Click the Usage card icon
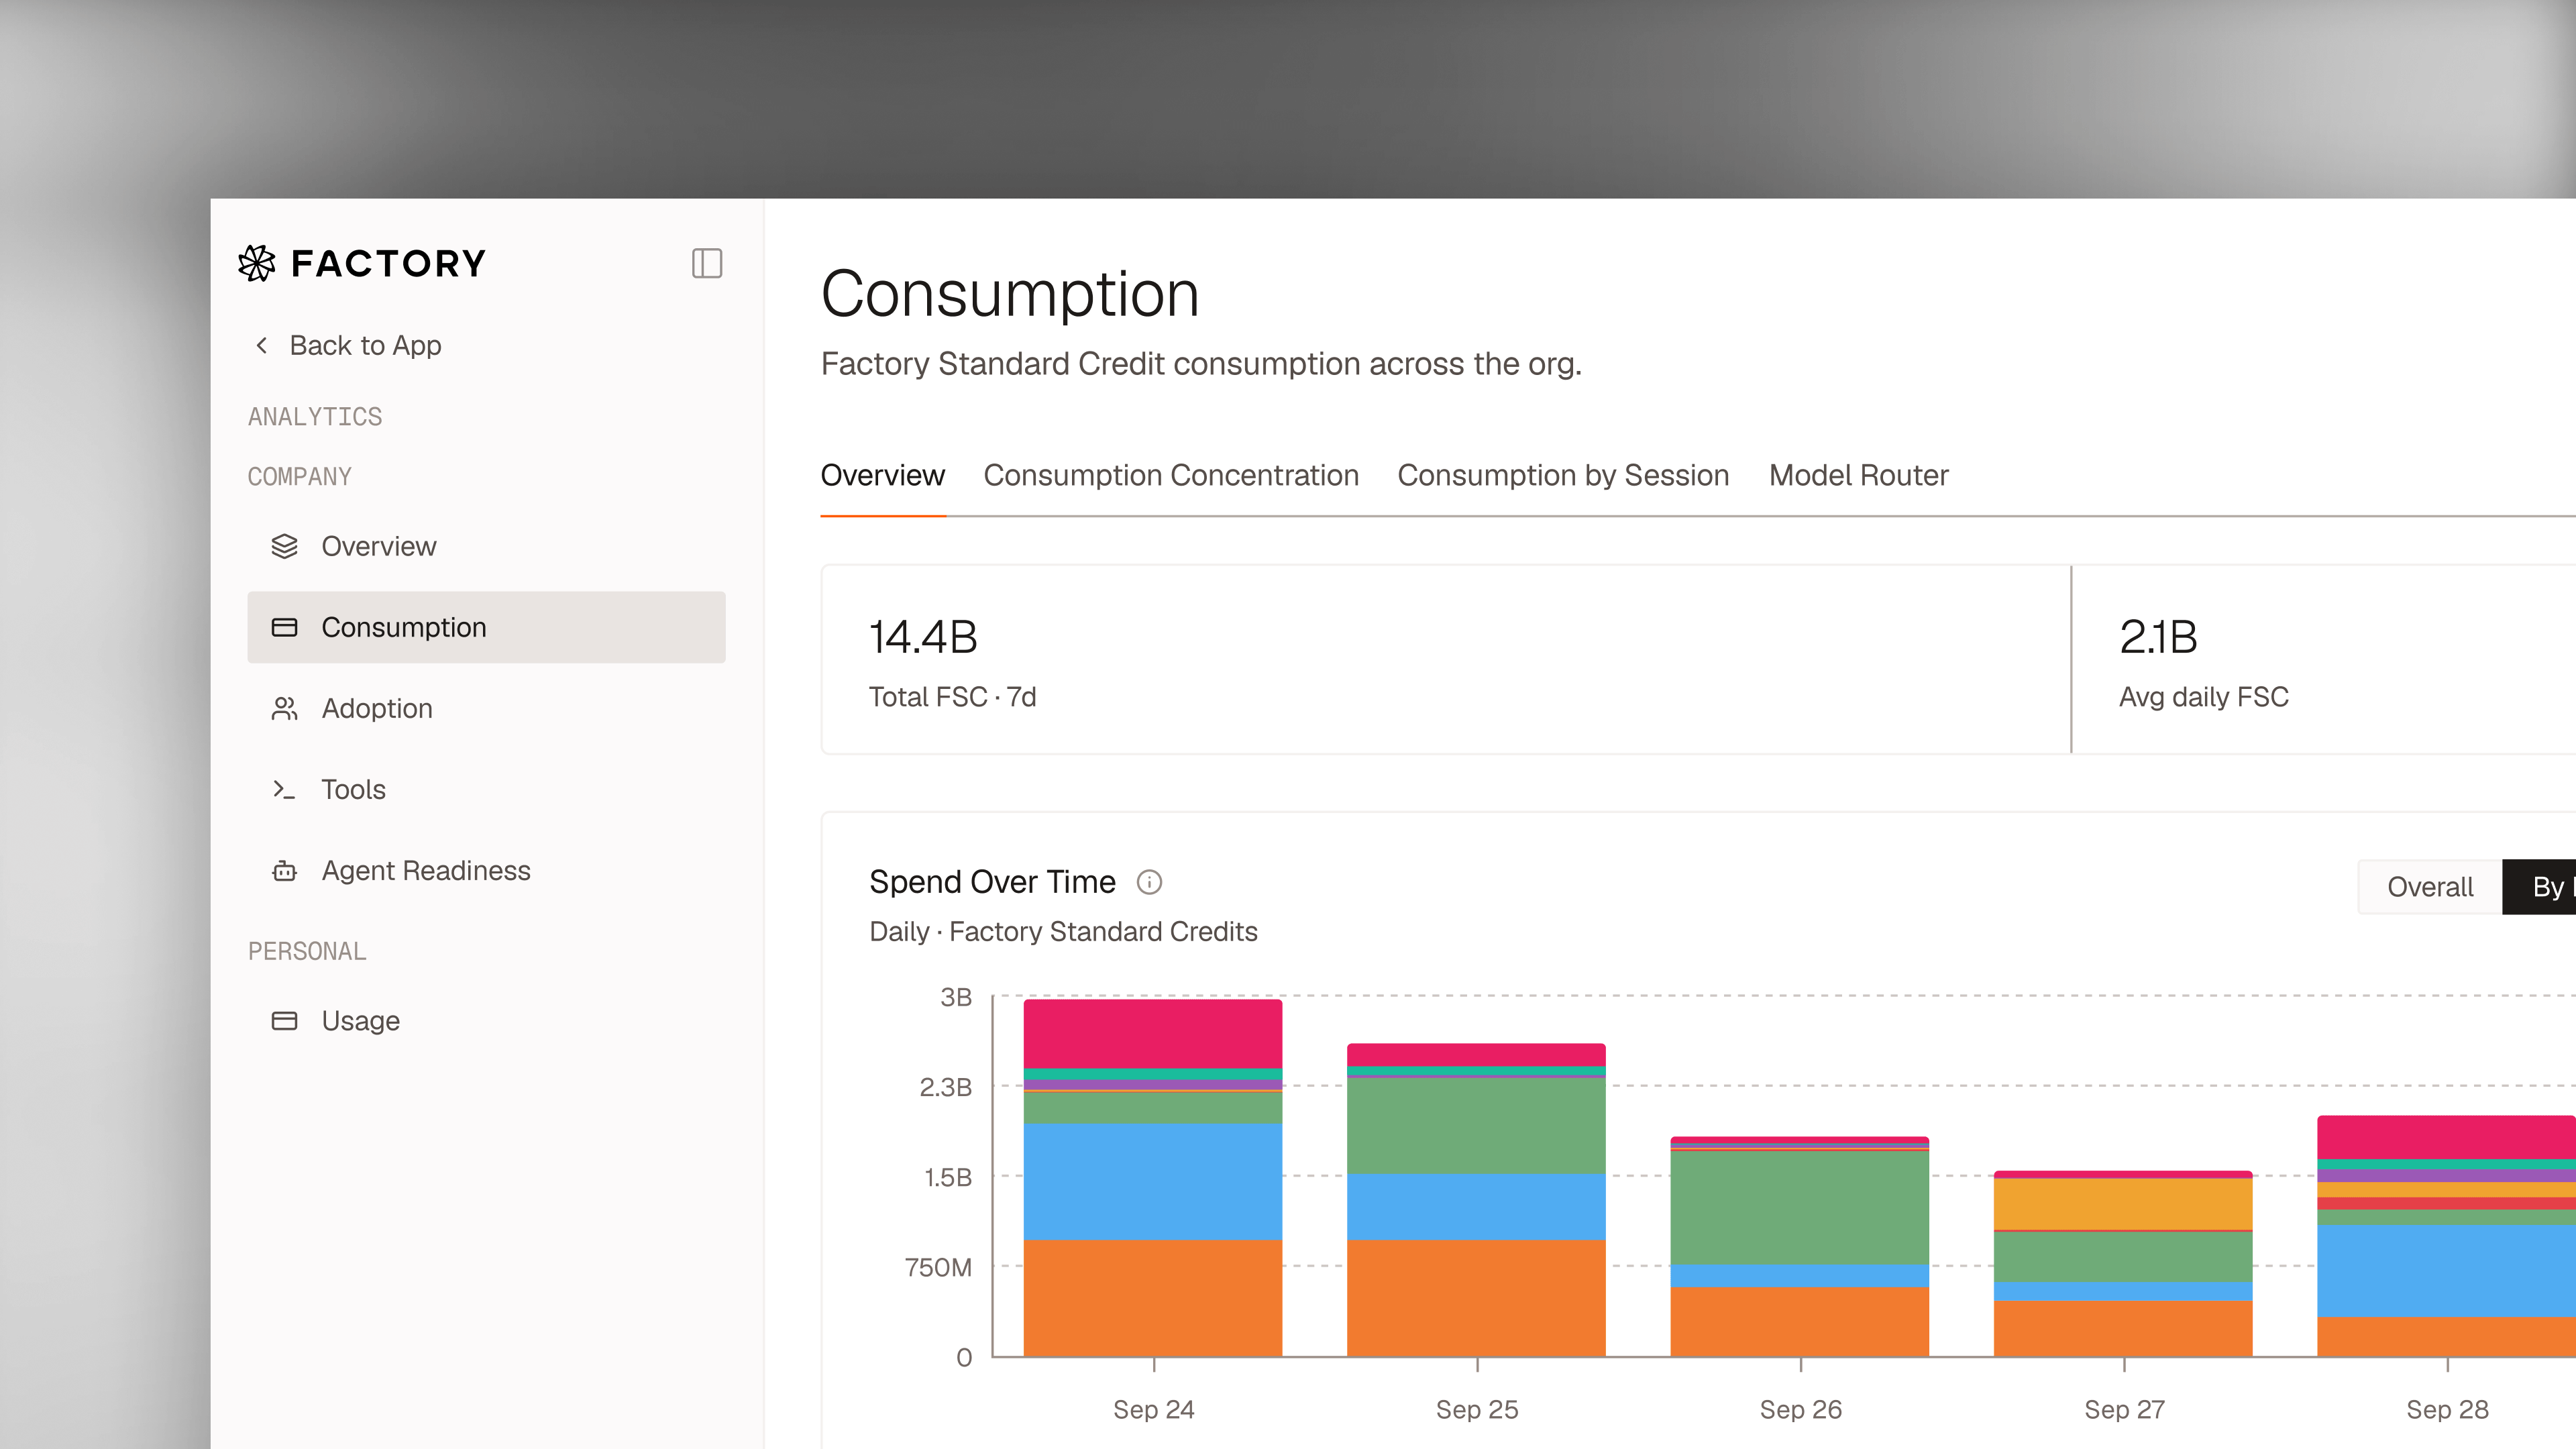This screenshot has height=1449, width=2576. click(x=285, y=1020)
